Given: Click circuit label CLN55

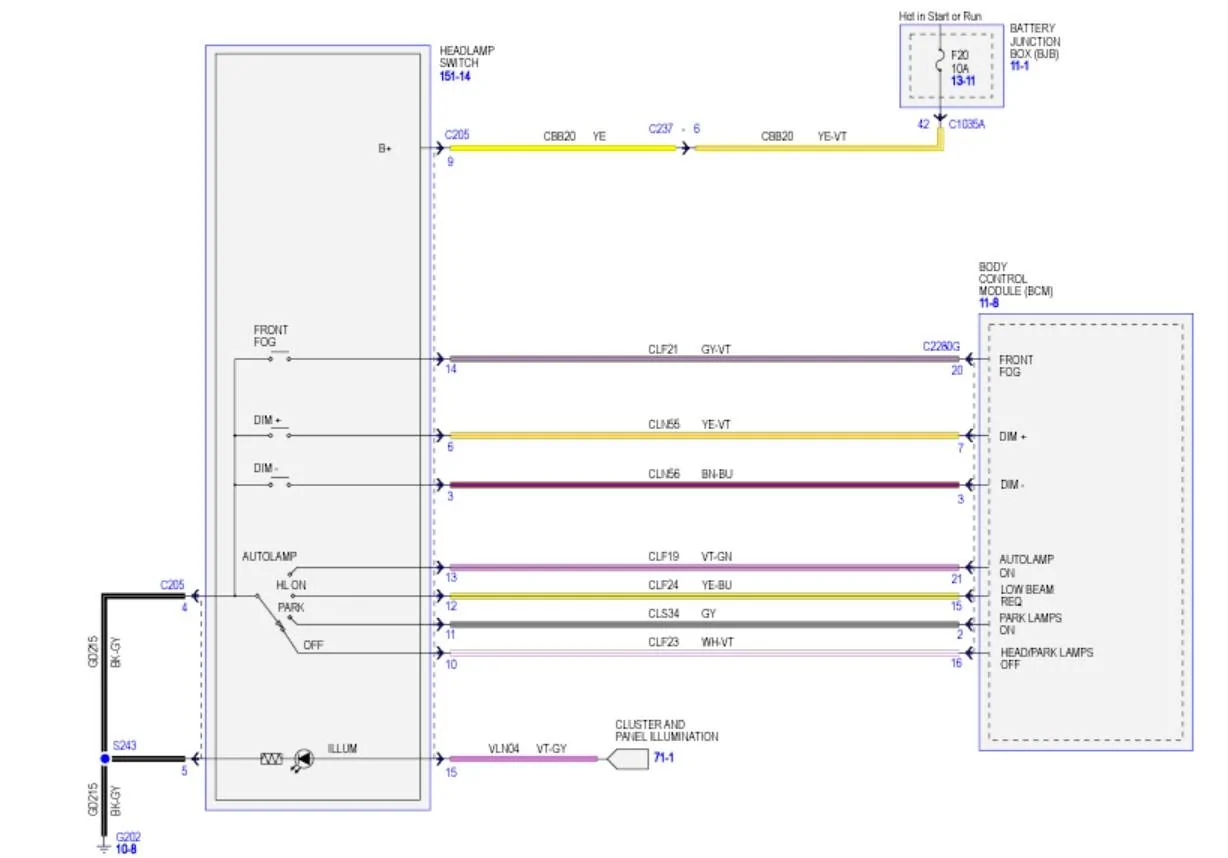Looking at the screenshot, I should [664, 424].
